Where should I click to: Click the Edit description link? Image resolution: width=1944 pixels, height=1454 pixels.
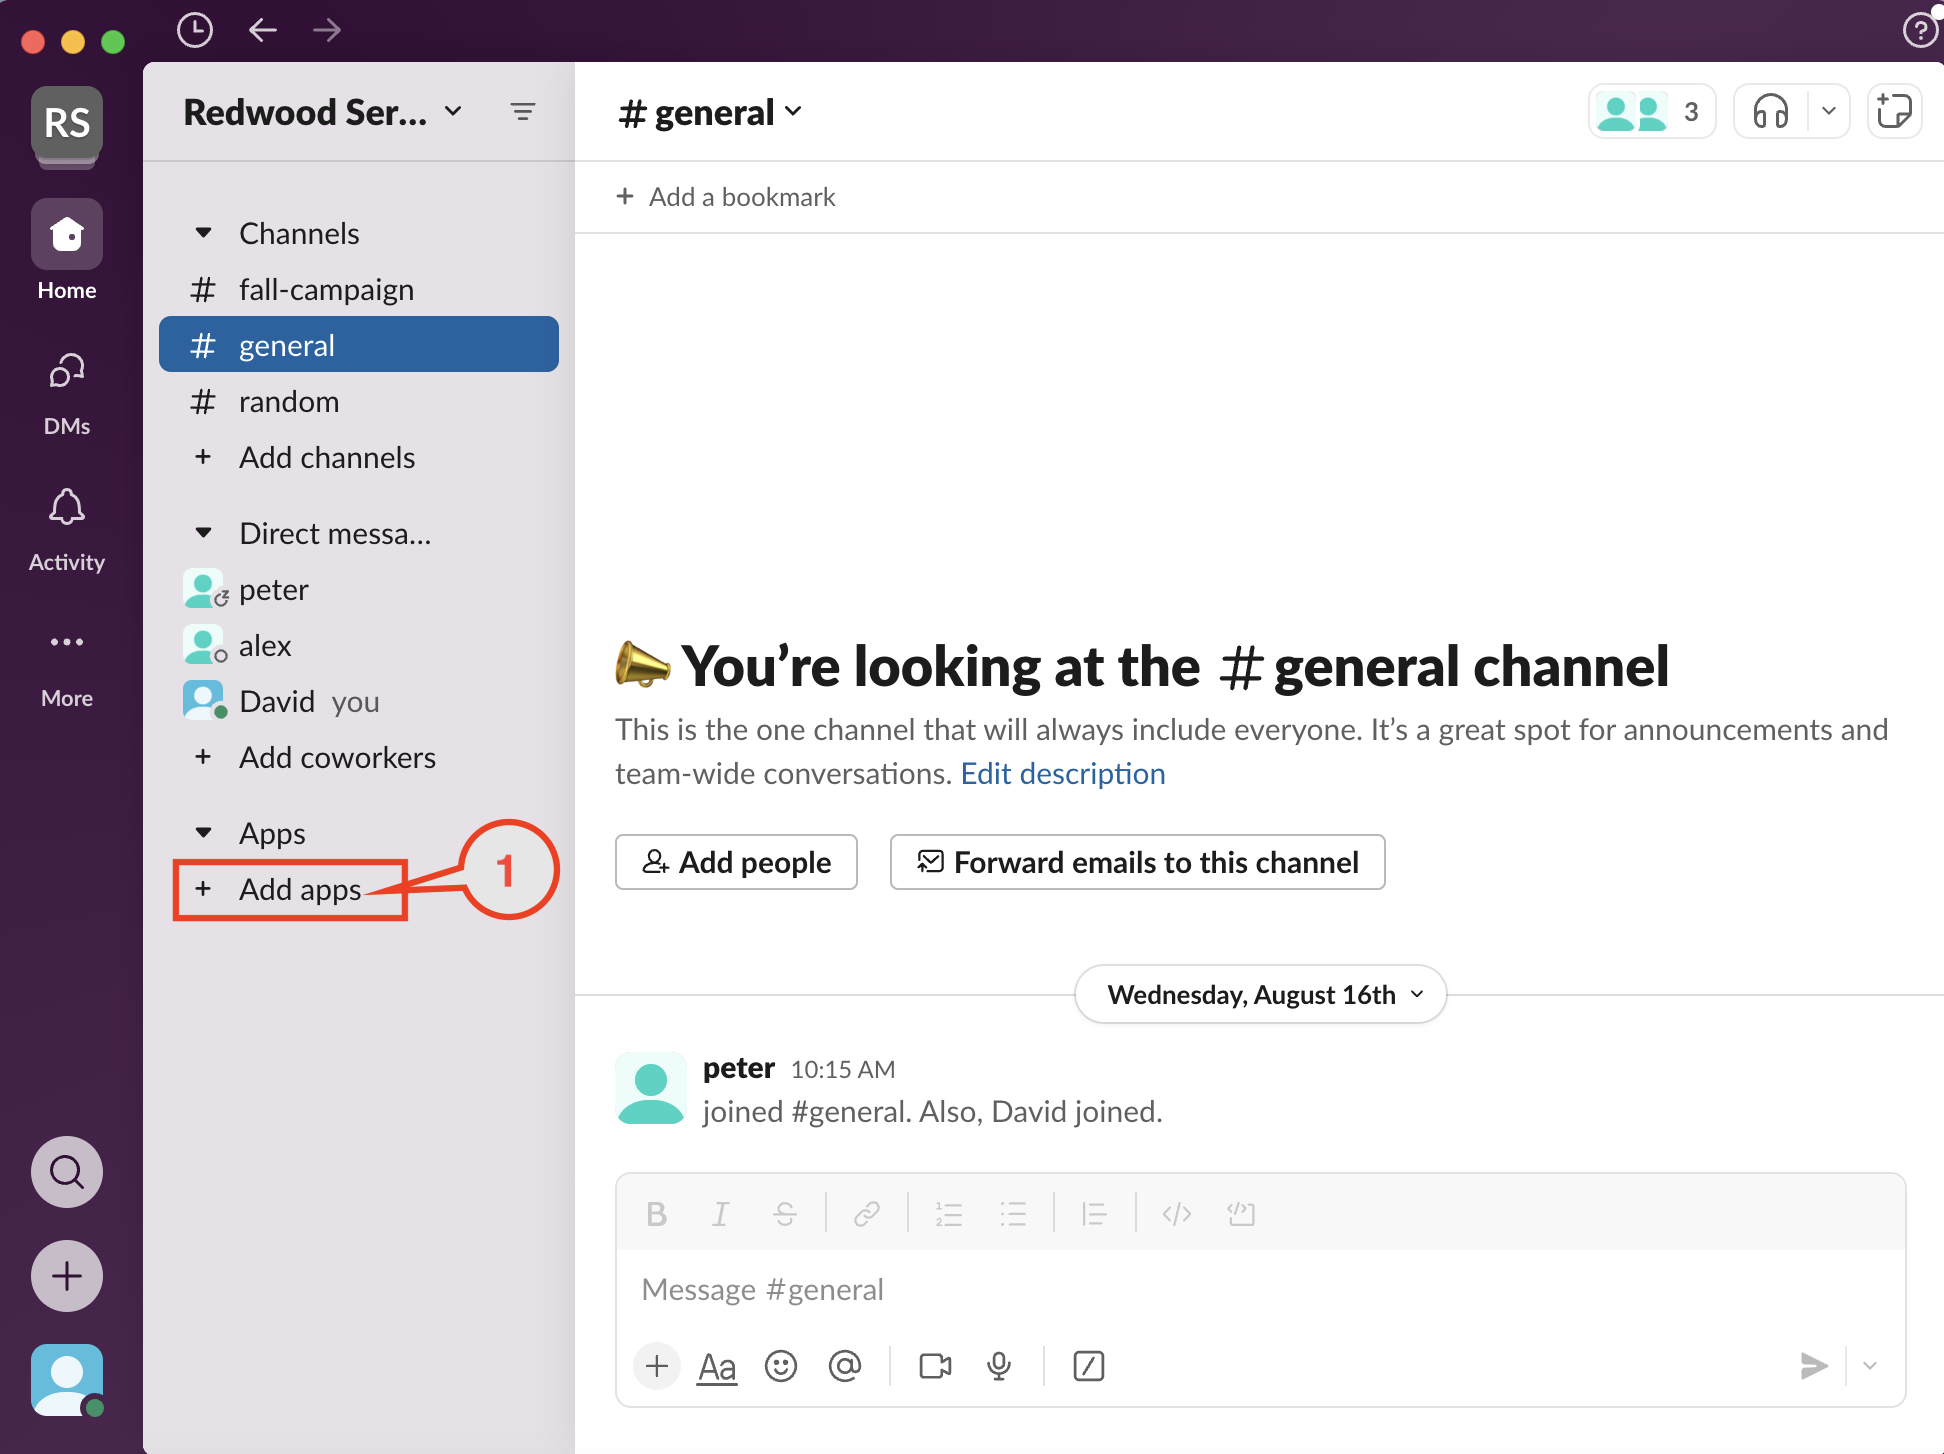pos(1063,774)
